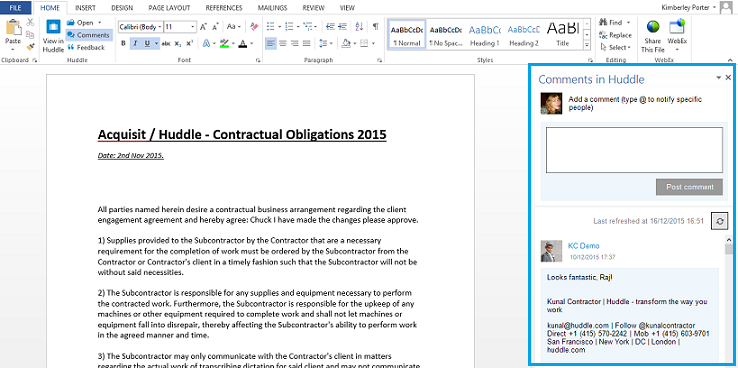Toggle show paragraph marks
738x368 pixels.
click(x=375, y=26)
